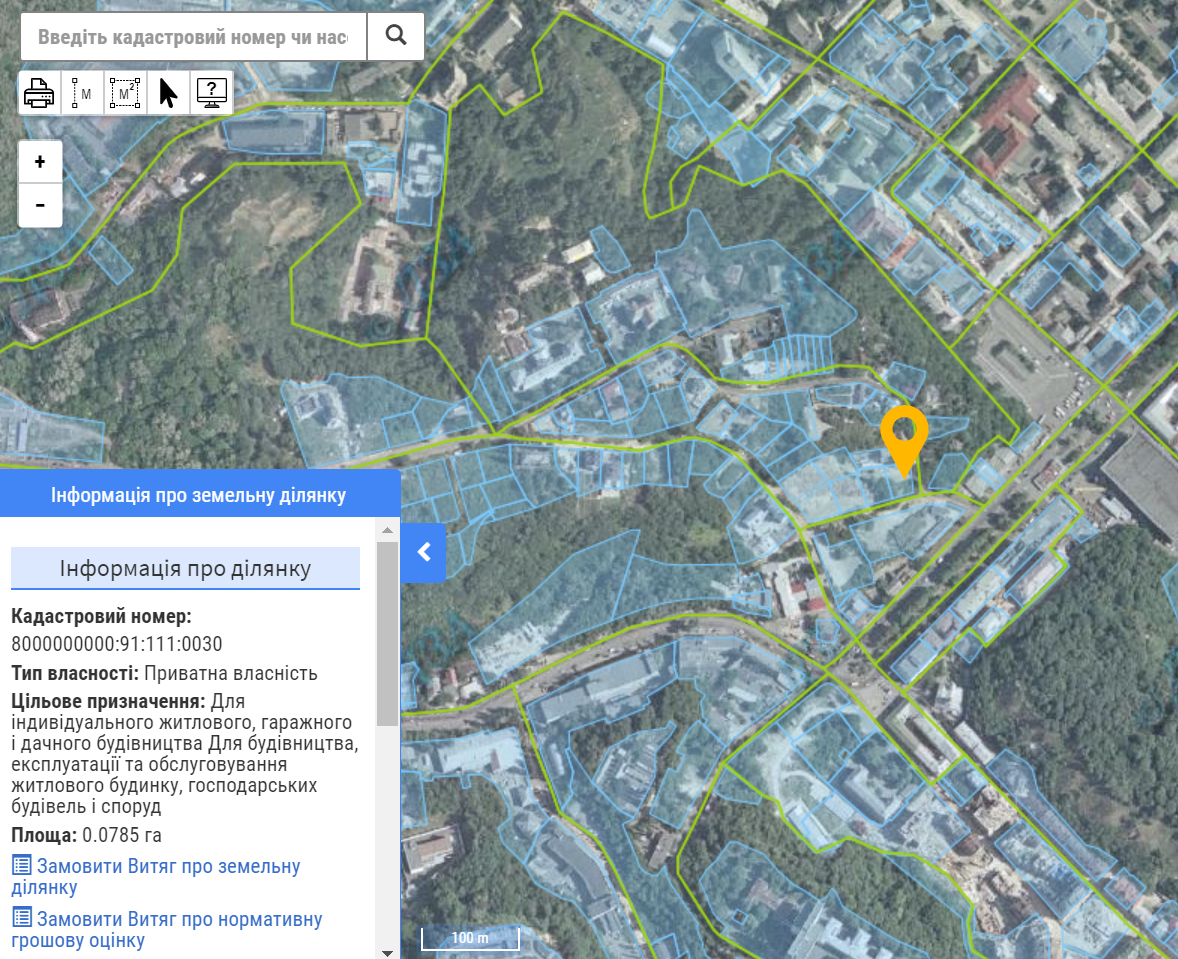Open the help monitor icon
The height and width of the screenshot is (959, 1178).
tap(211, 93)
